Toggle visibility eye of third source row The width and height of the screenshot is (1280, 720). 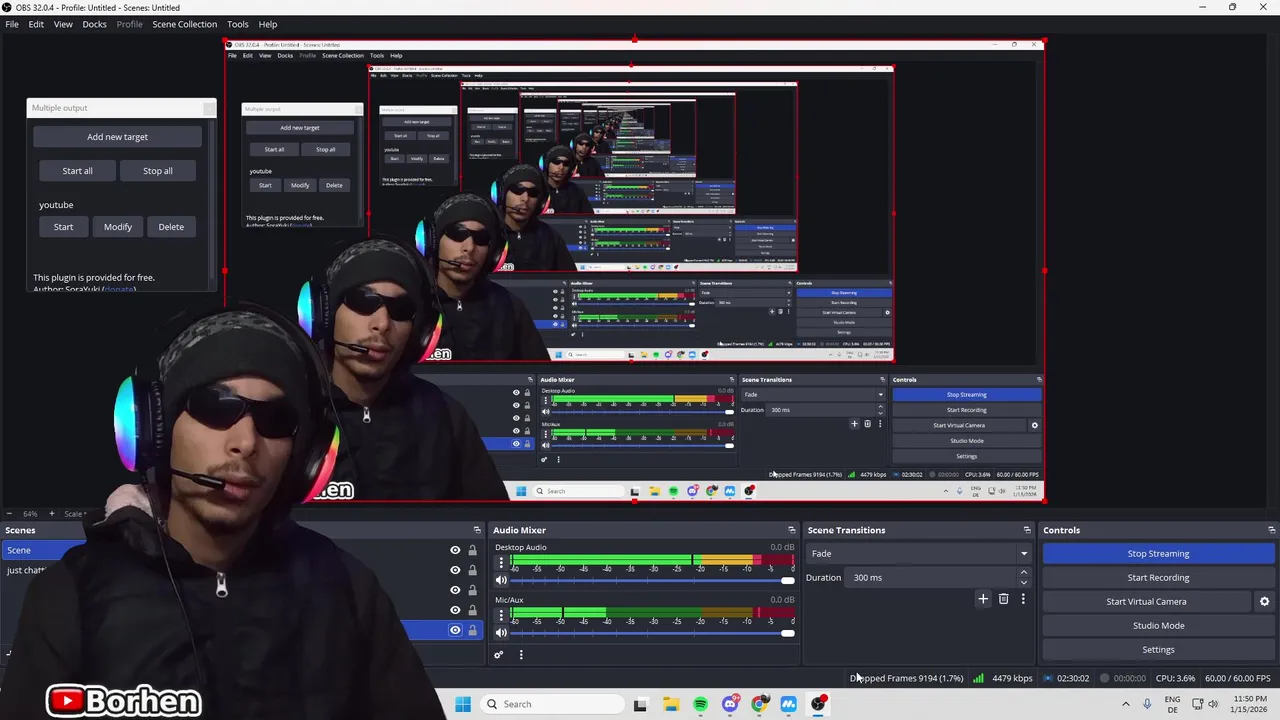[455, 590]
